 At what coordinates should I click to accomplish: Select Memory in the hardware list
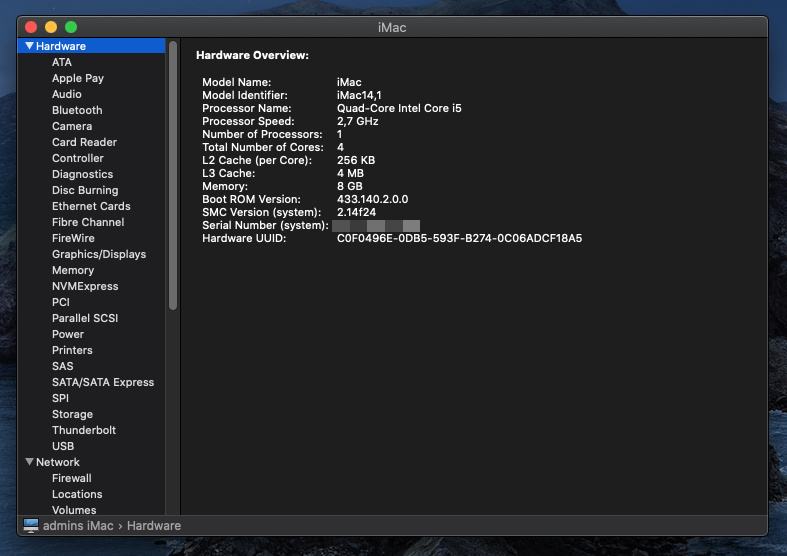(72, 270)
